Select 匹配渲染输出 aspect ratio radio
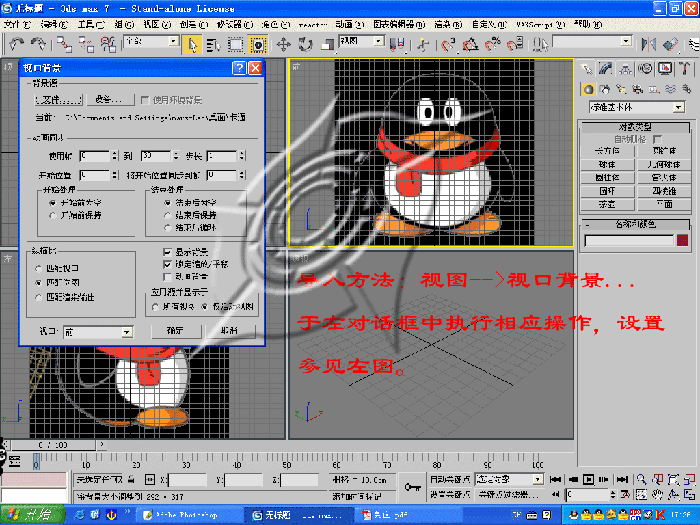Viewport: 700px width, 525px height. pyautogui.click(x=38, y=297)
